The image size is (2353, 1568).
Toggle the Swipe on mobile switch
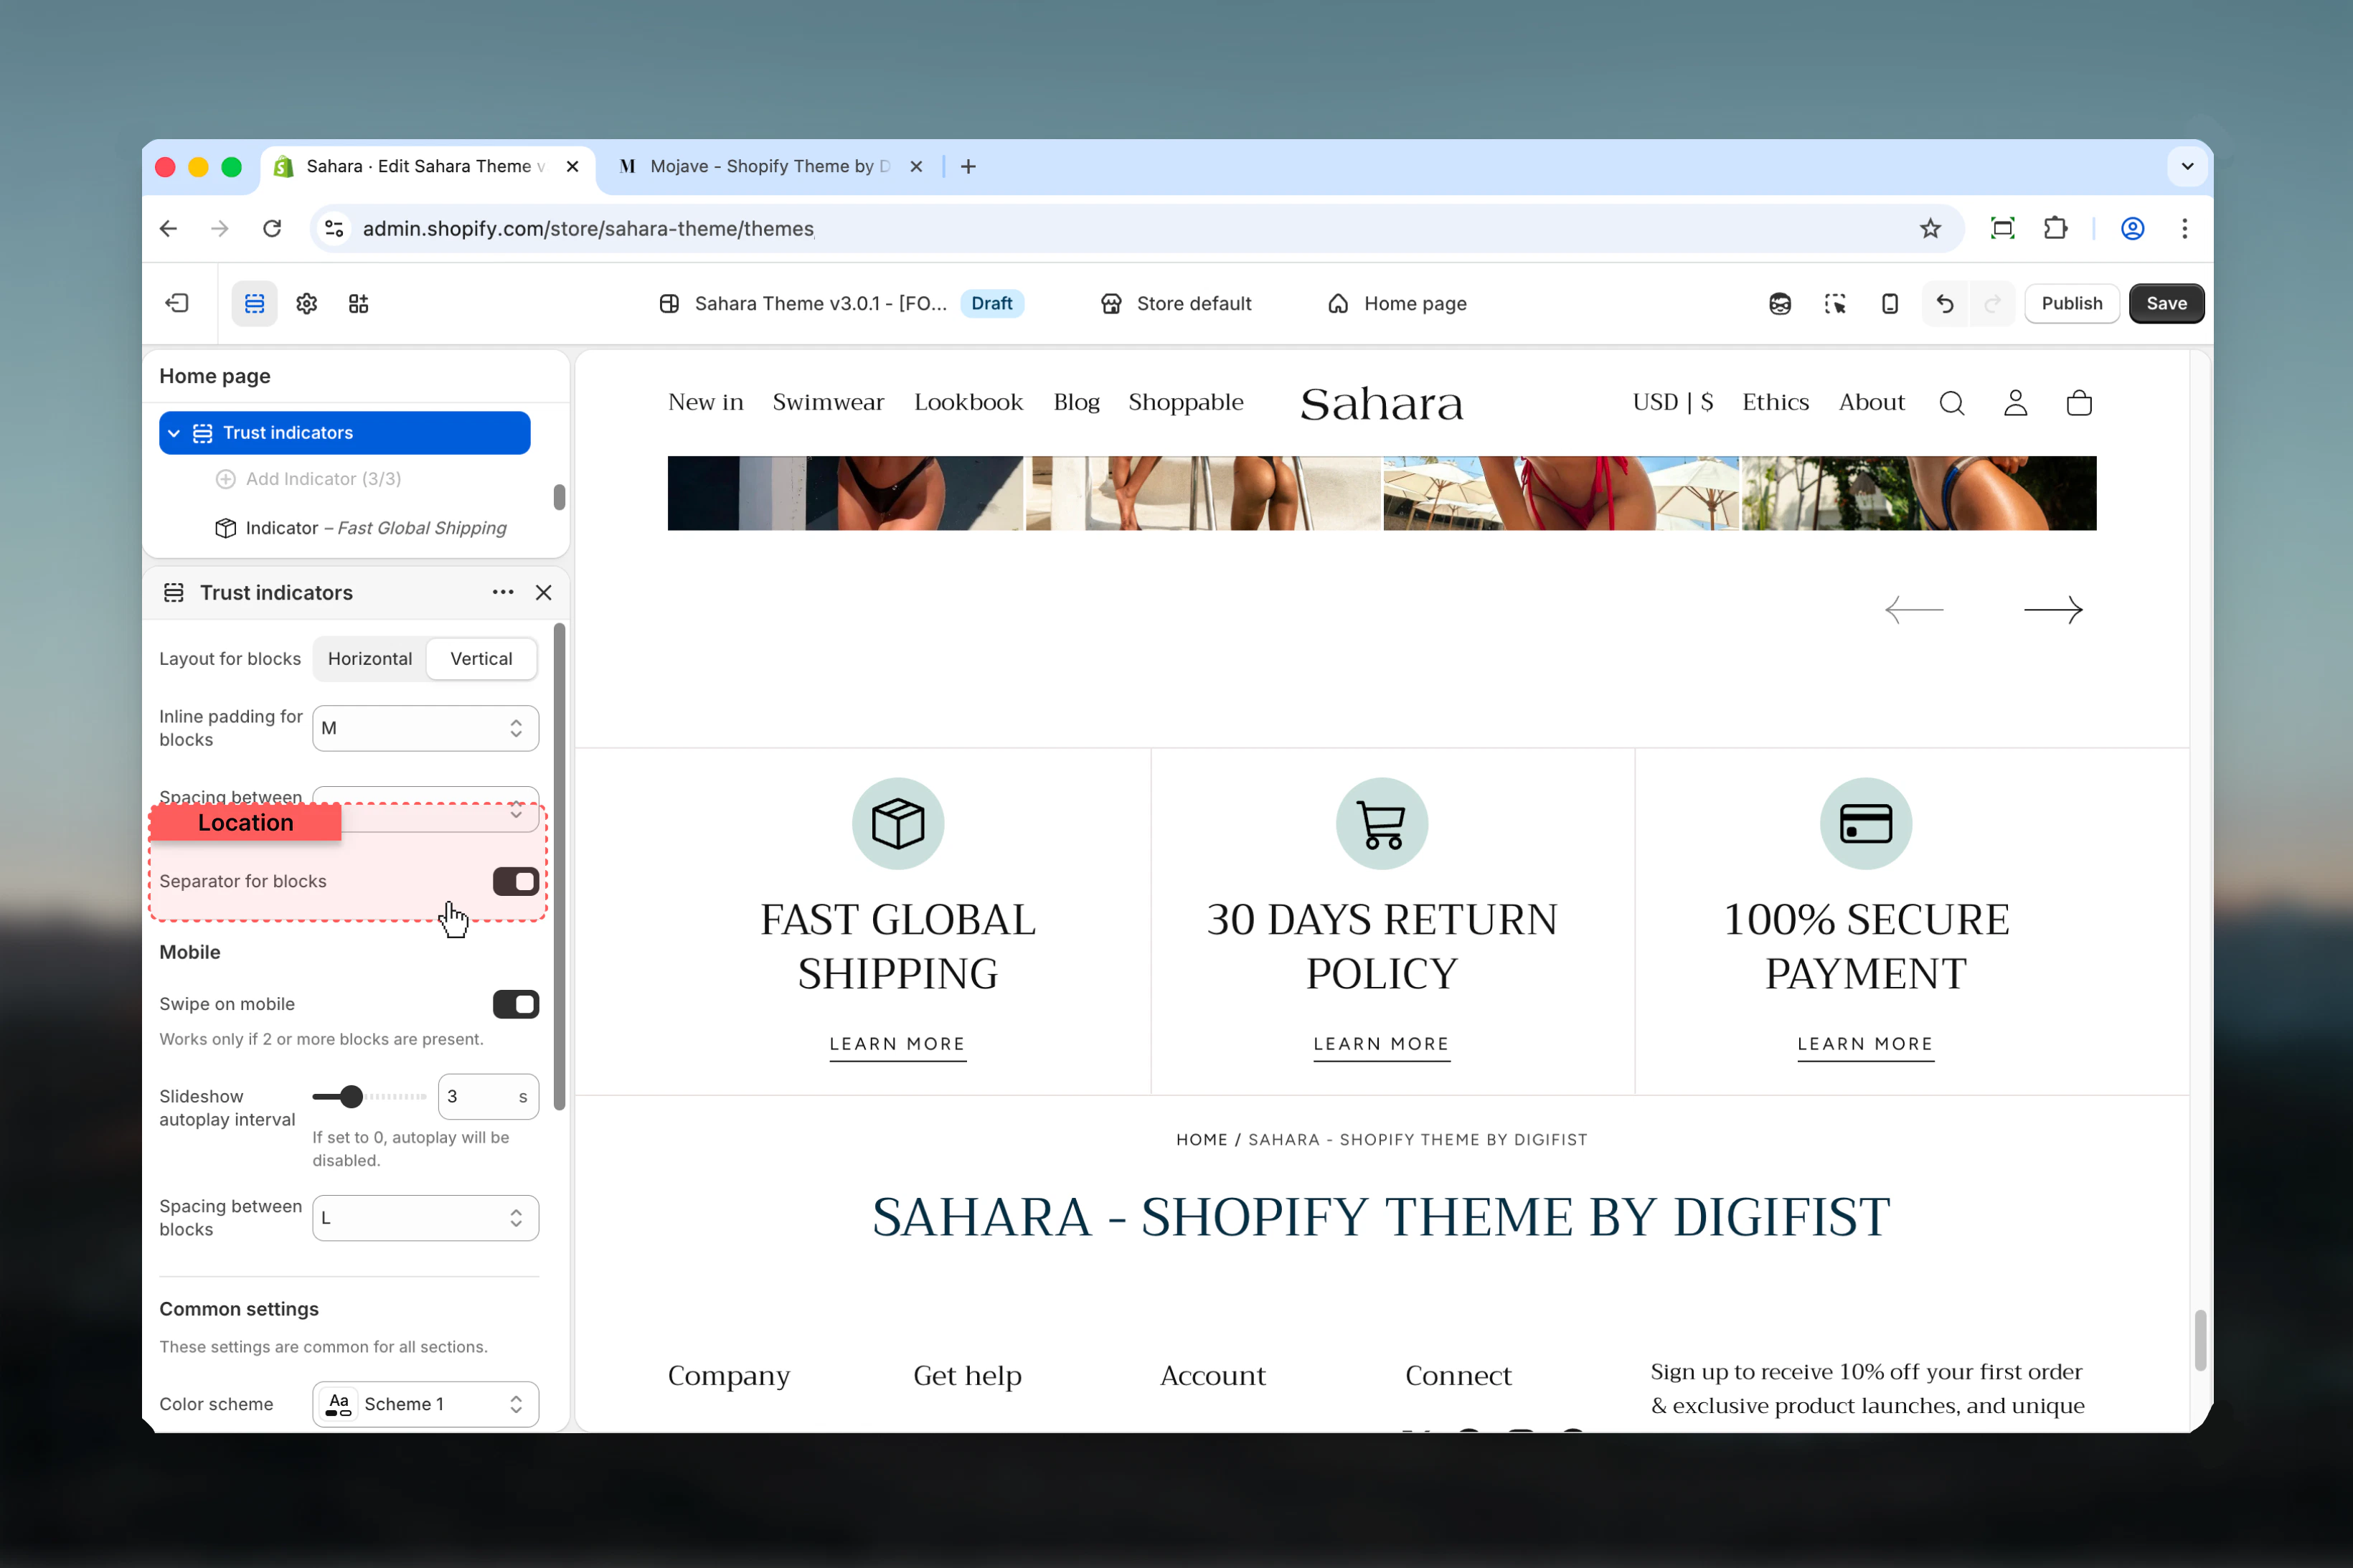click(516, 1004)
